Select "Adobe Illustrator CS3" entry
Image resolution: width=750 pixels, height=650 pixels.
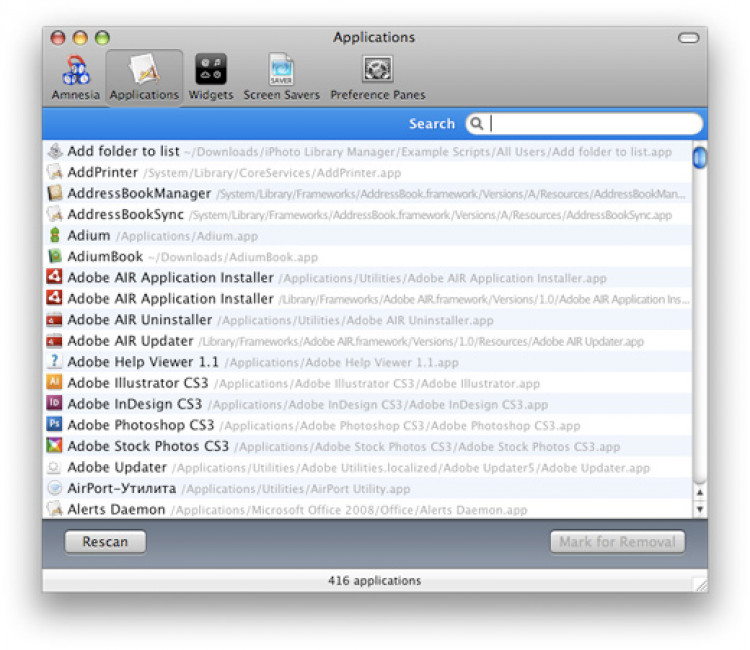pyautogui.click(x=138, y=383)
